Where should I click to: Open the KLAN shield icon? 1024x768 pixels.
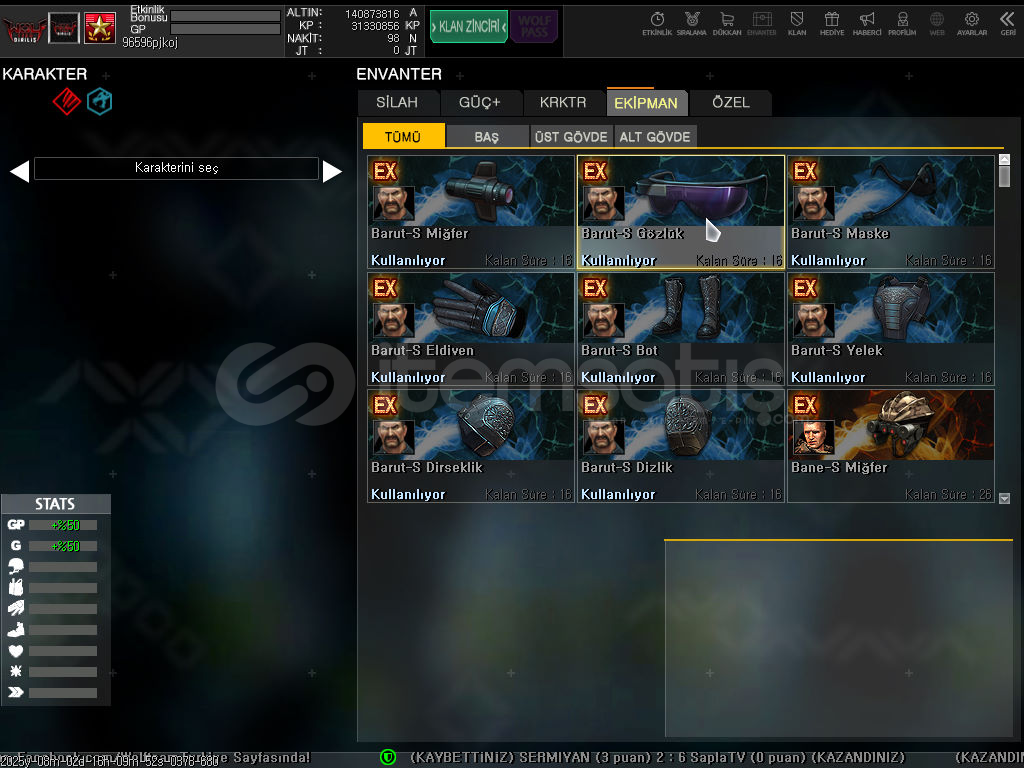tap(797, 24)
